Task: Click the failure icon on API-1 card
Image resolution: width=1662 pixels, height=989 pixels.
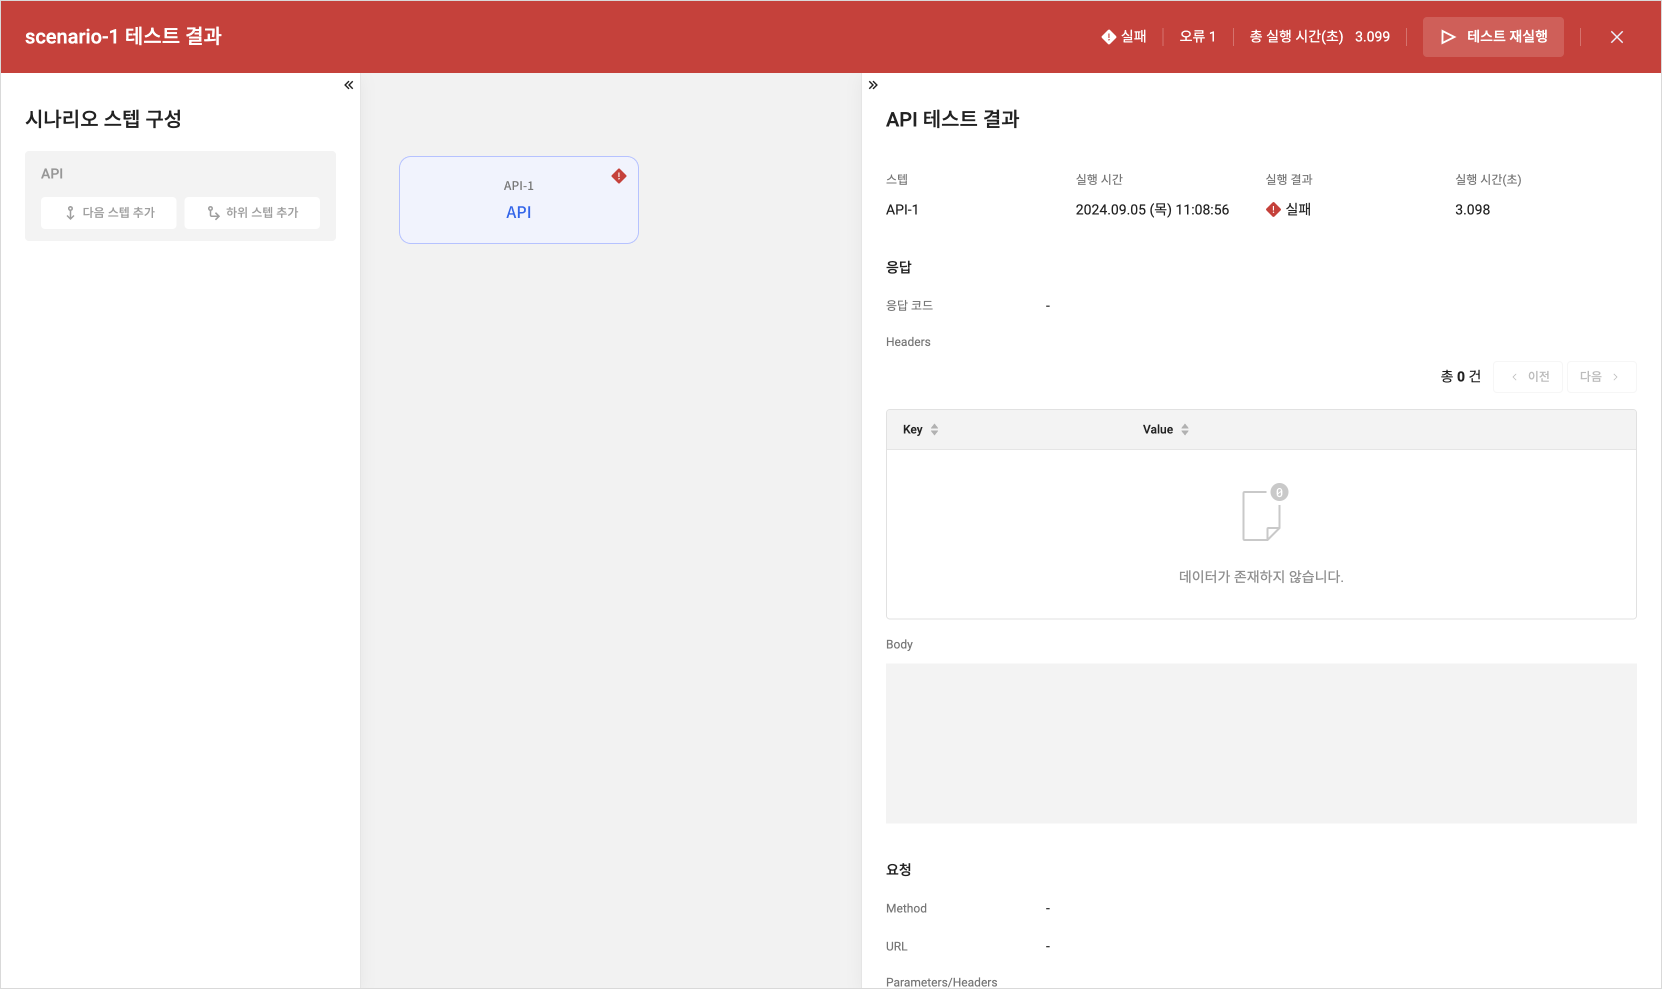Action: pyautogui.click(x=619, y=176)
